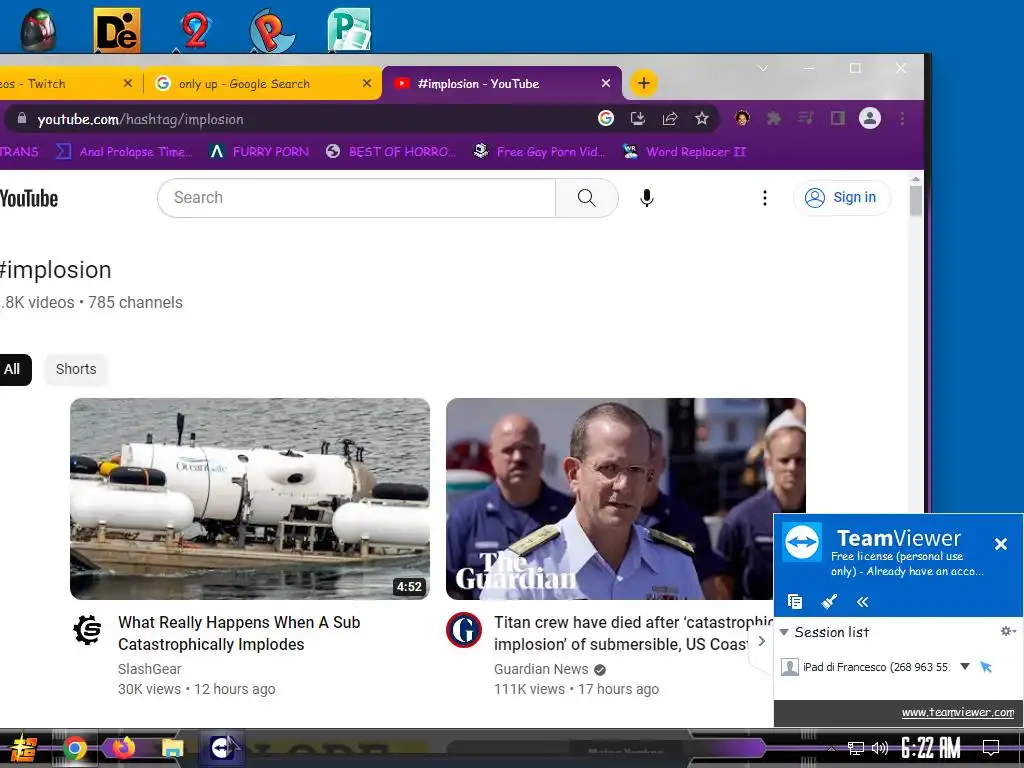Open TeamViewer file transfer icon
The height and width of the screenshot is (768, 1024).
click(795, 601)
